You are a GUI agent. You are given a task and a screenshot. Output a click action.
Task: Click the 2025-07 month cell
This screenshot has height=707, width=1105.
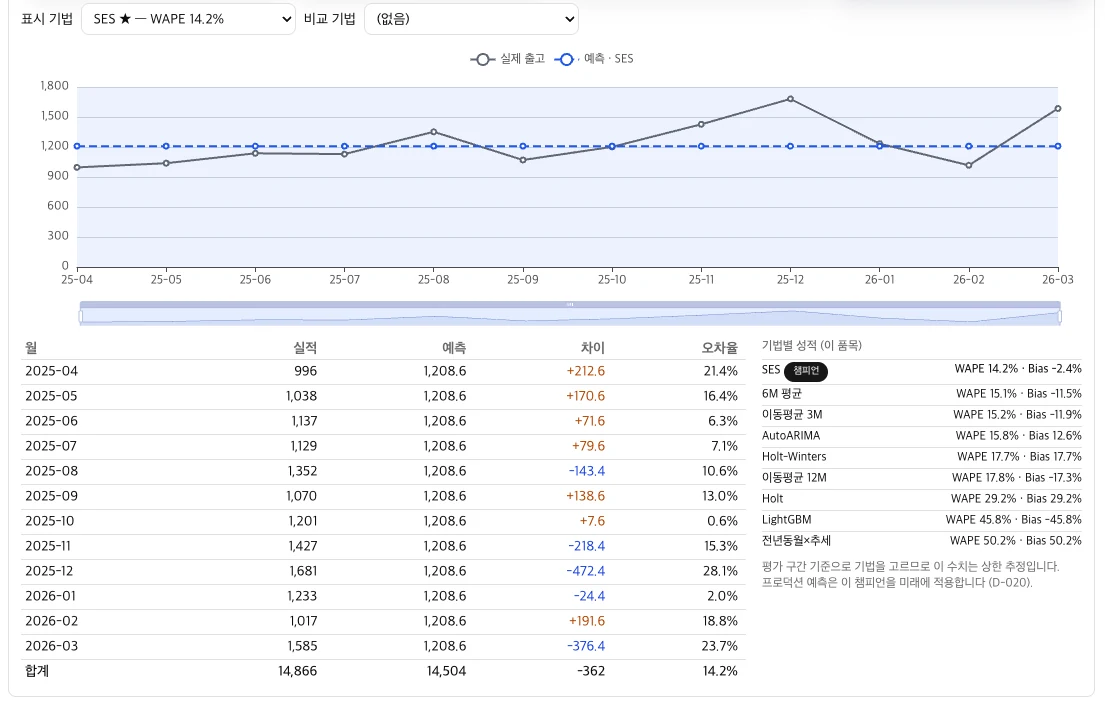[51, 446]
